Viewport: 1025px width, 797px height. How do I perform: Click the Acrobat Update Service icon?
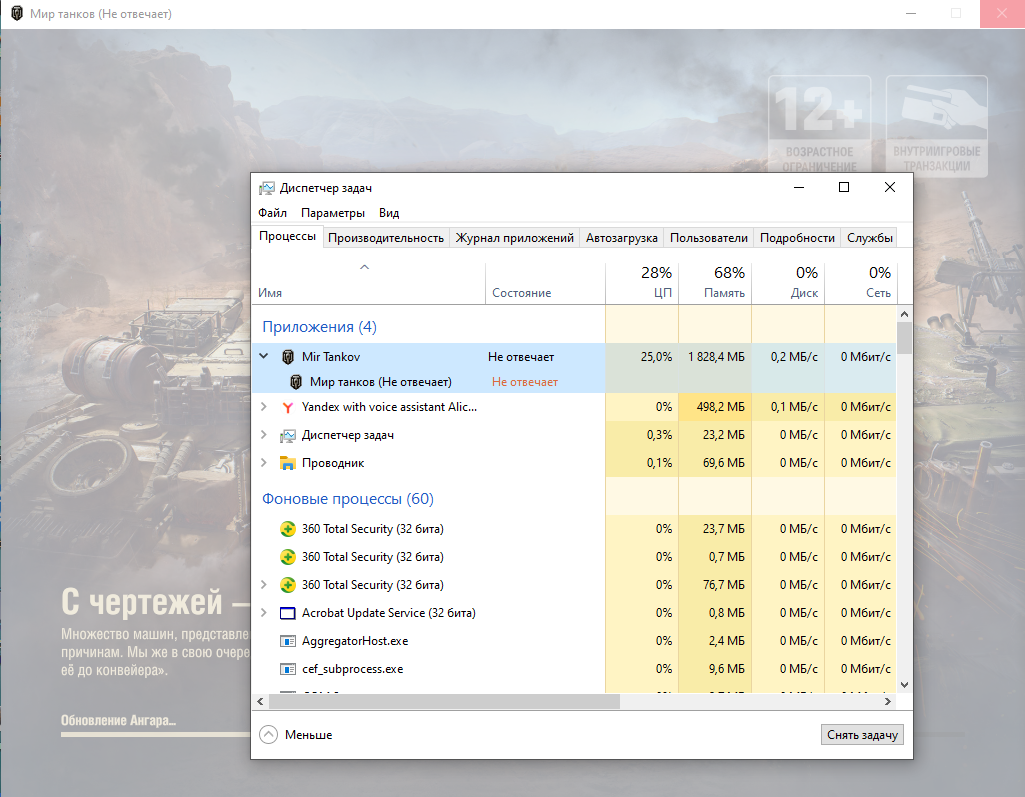pyautogui.click(x=288, y=613)
